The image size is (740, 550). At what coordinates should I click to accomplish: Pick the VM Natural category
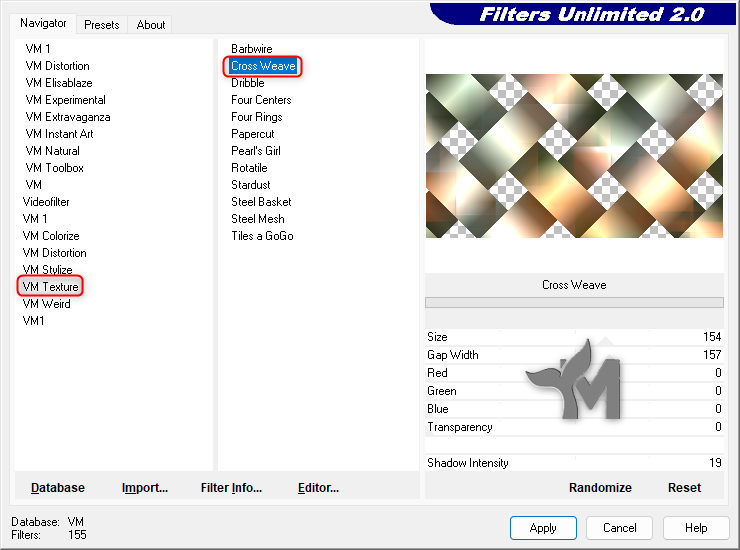(52, 151)
